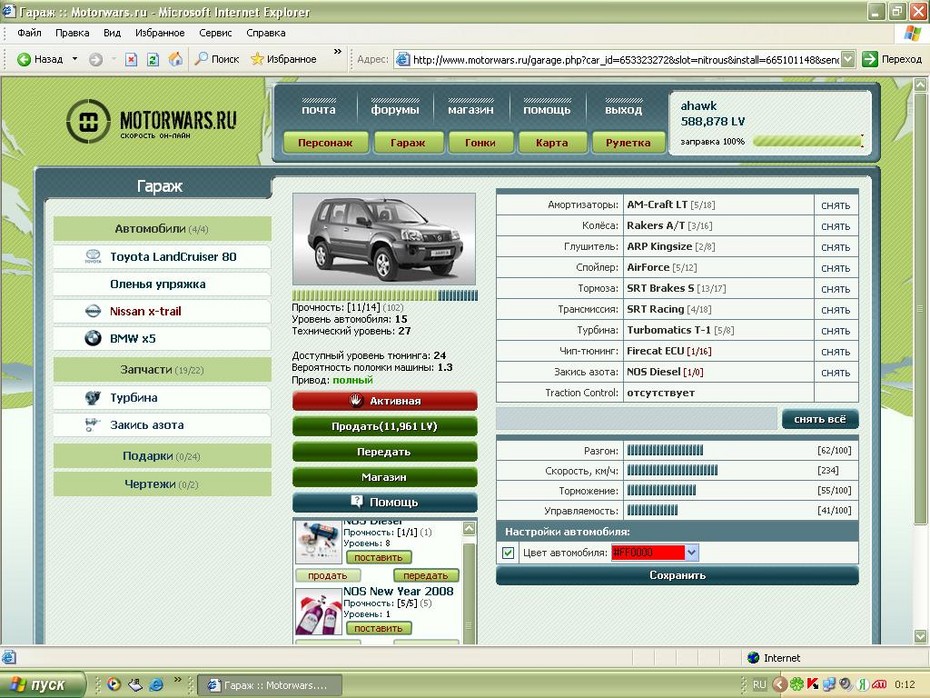The height and width of the screenshot is (698, 930).
Task: Click the Разгон stat bar
Action: click(665, 451)
